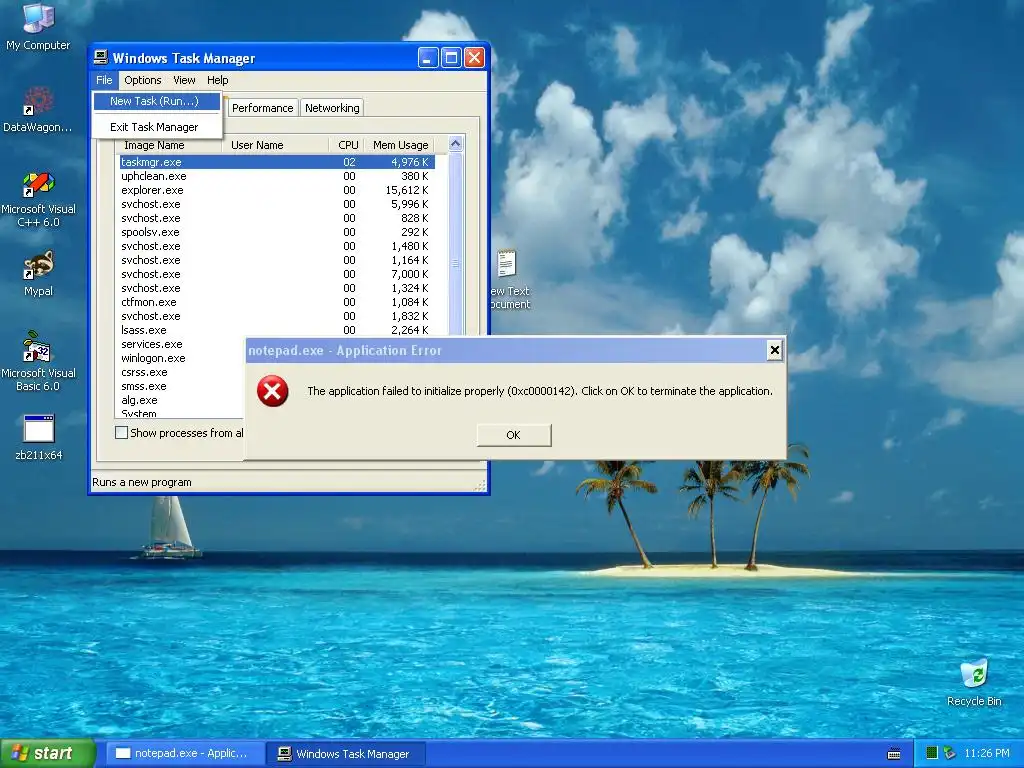Open the DataWagon desktop shortcut

click(38, 109)
